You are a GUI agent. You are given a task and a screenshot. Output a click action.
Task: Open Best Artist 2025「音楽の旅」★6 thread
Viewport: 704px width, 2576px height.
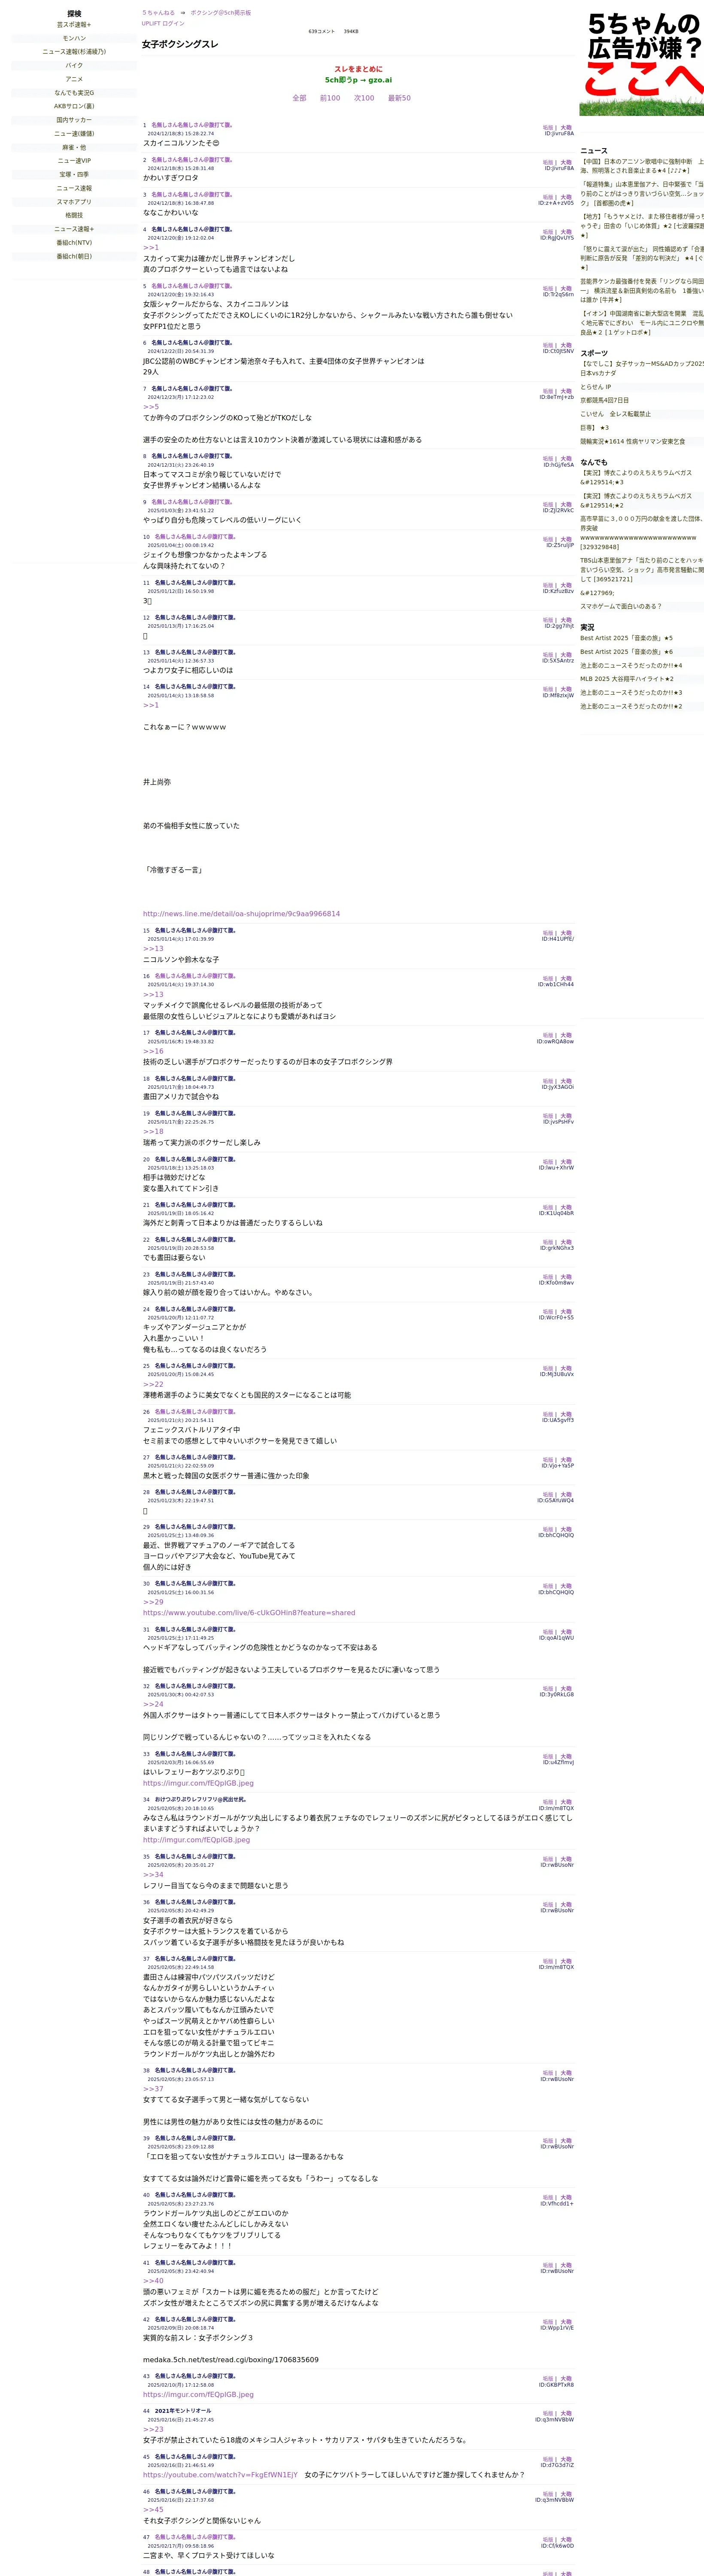[626, 652]
